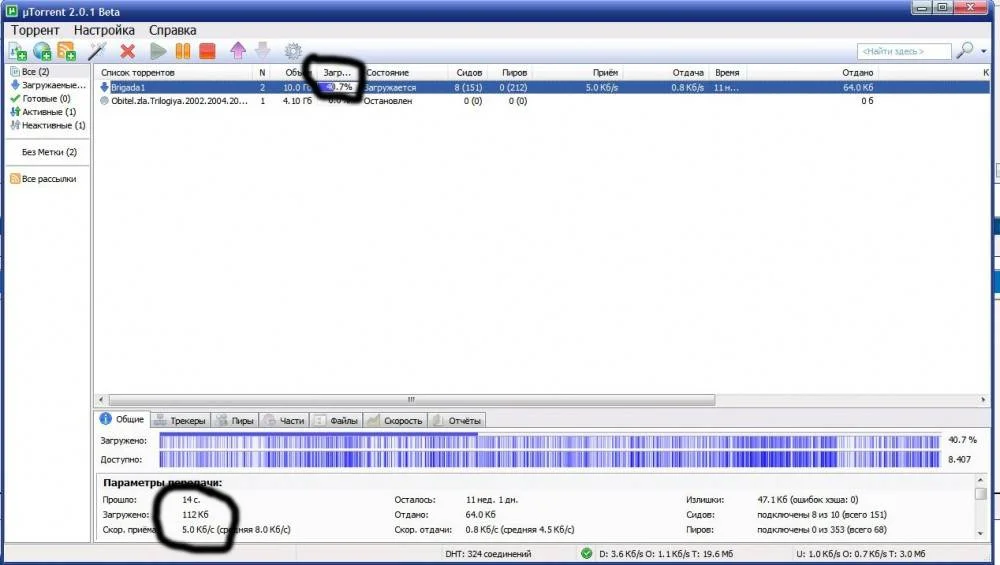
Task: Open the Справка menu
Action: coord(172,30)
